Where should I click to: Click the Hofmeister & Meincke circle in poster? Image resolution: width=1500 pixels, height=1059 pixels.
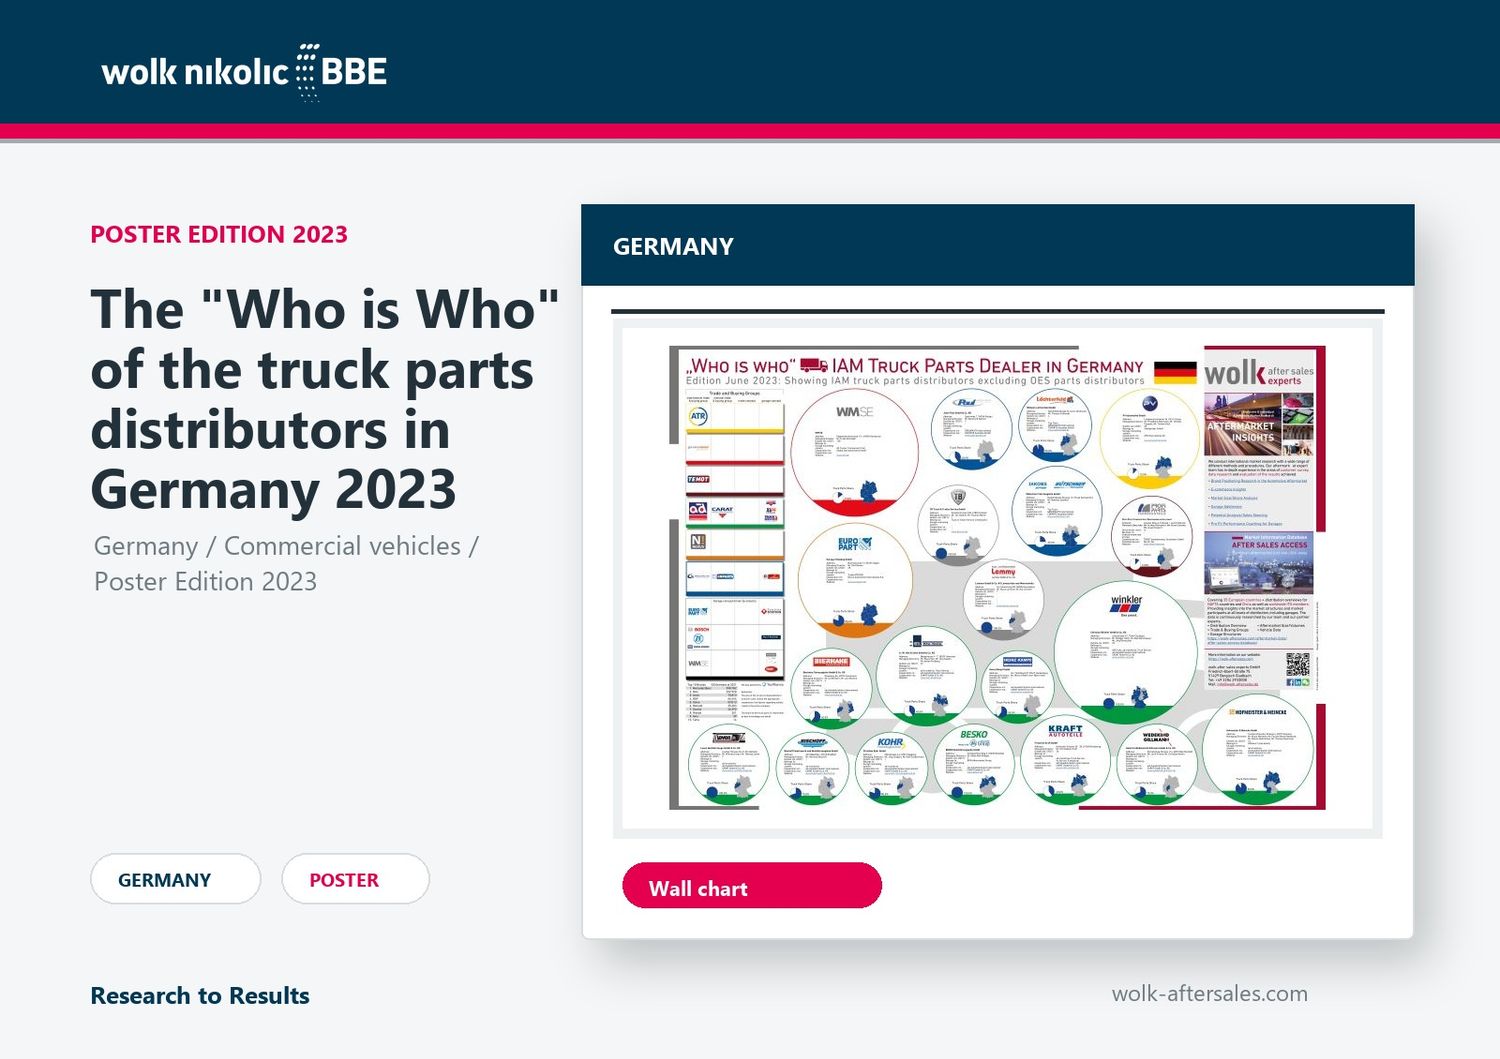[x=1259, y=749]
